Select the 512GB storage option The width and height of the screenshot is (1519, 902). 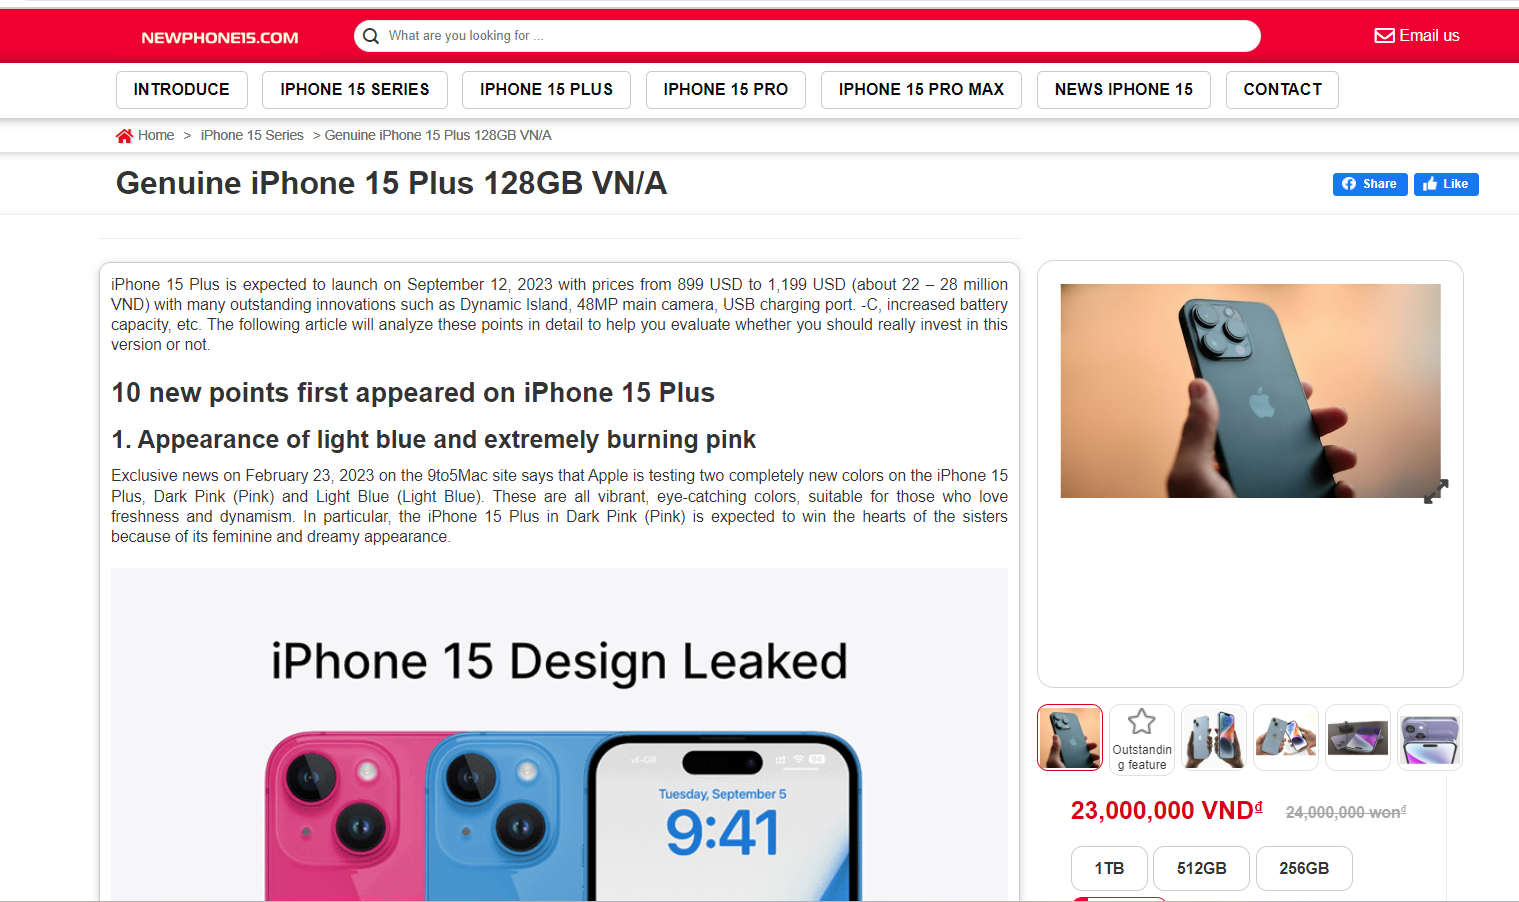pyautogui.click(x=1201, y=868)
